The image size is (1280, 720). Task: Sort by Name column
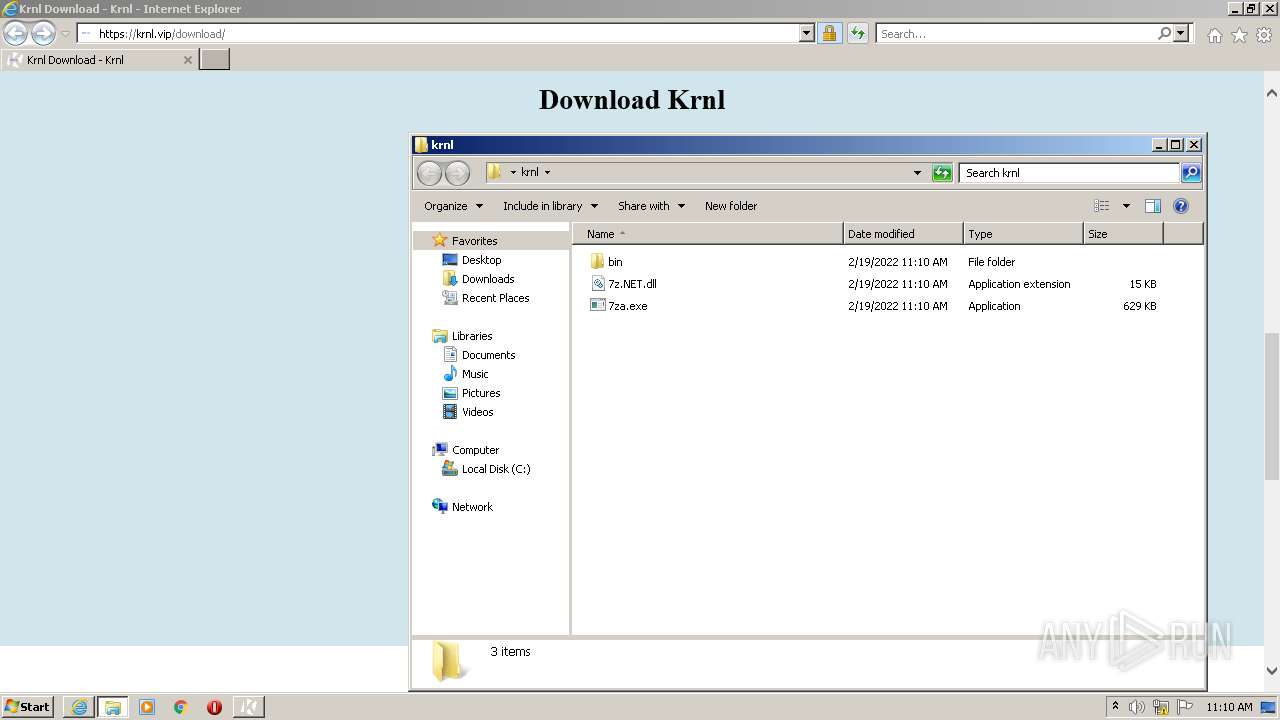pyautogui.click(x=708, y=234)
